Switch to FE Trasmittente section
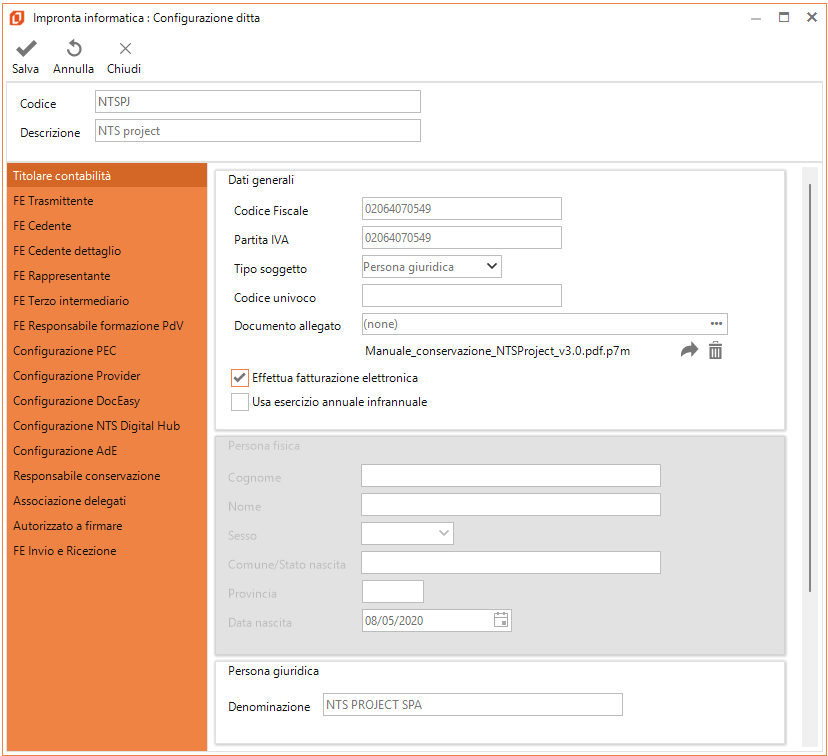This screenshot has width=828, height=756. click(x=54, y=201)
